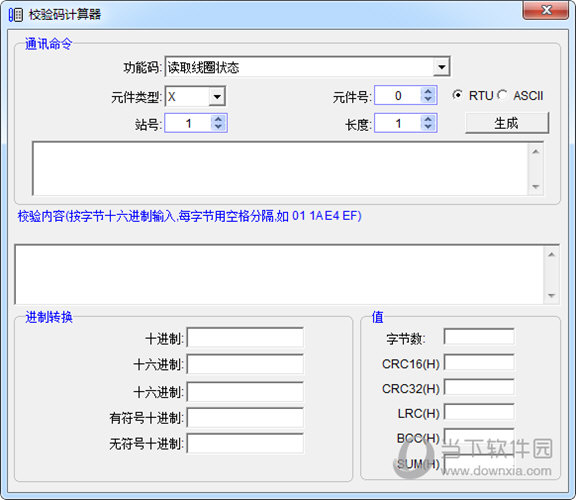Click the LRC(H) result field
The height and width of the screenshot is (500, 576).
479,412
